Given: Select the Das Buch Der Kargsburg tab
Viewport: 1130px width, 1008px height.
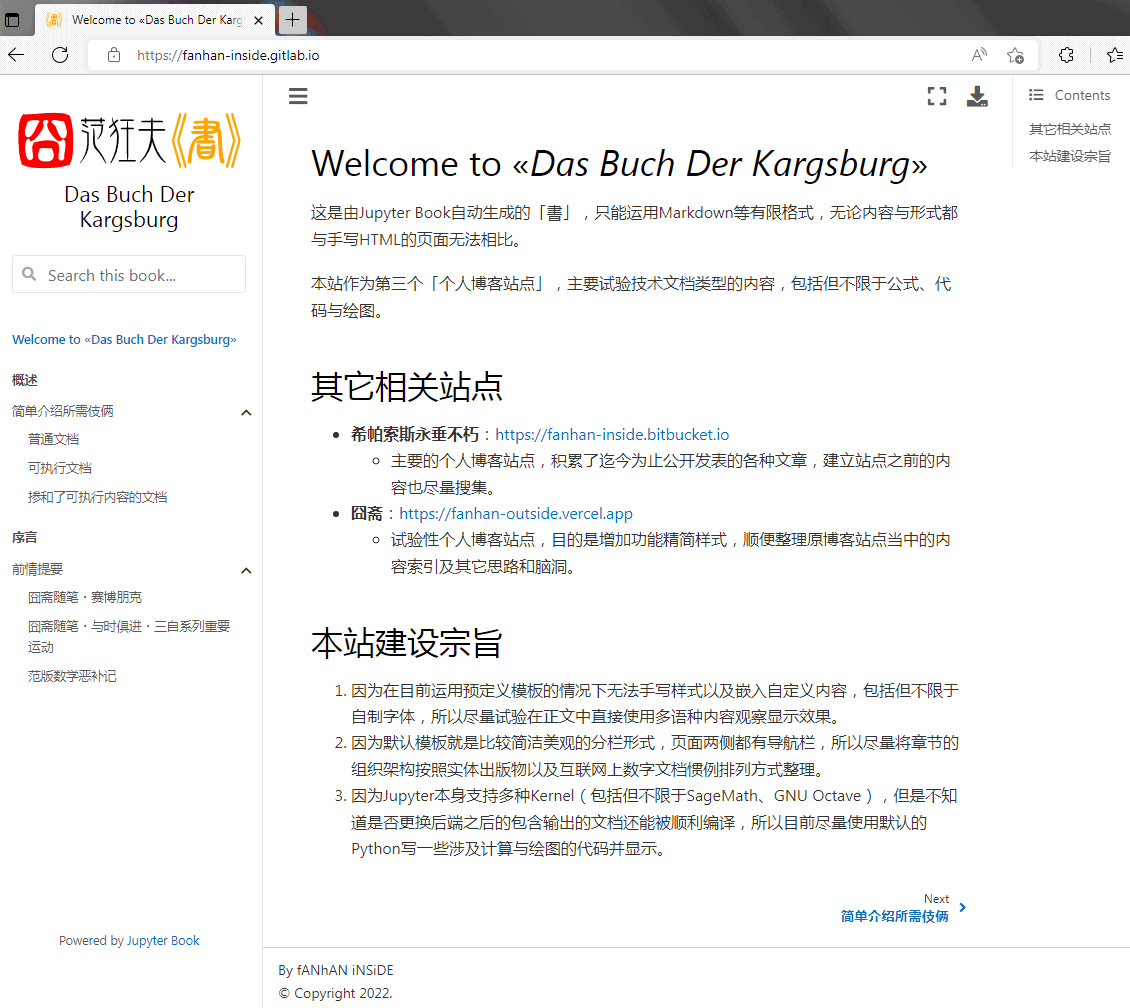Looking at the screenshot, I should tap(154, 19).
